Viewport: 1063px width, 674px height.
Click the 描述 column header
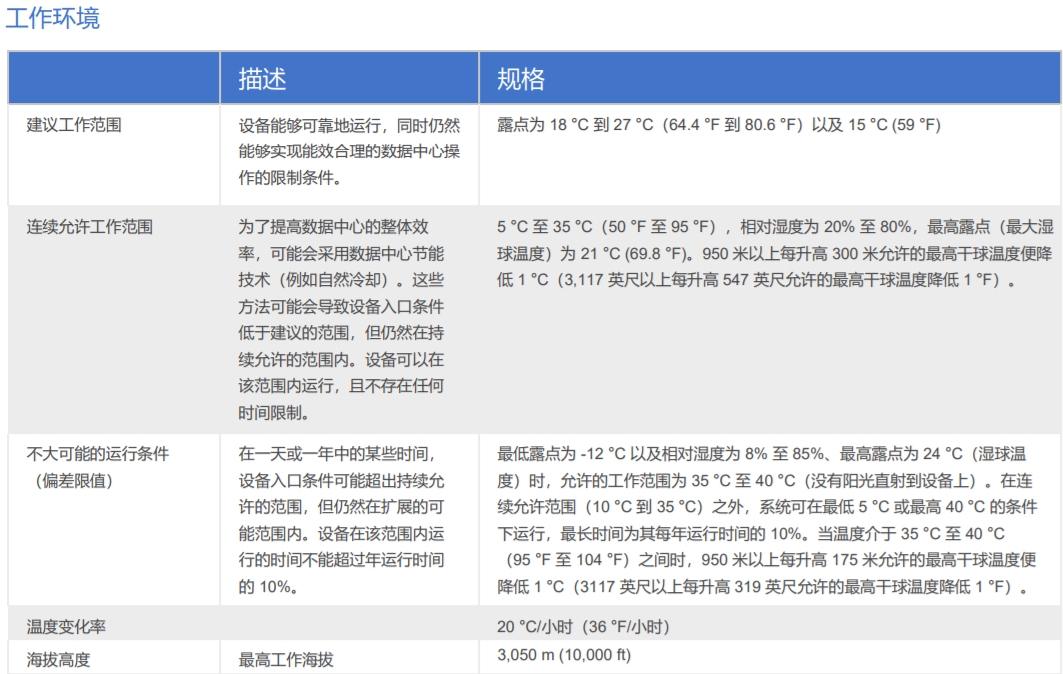pyautogui.click(x=262, y=80)
